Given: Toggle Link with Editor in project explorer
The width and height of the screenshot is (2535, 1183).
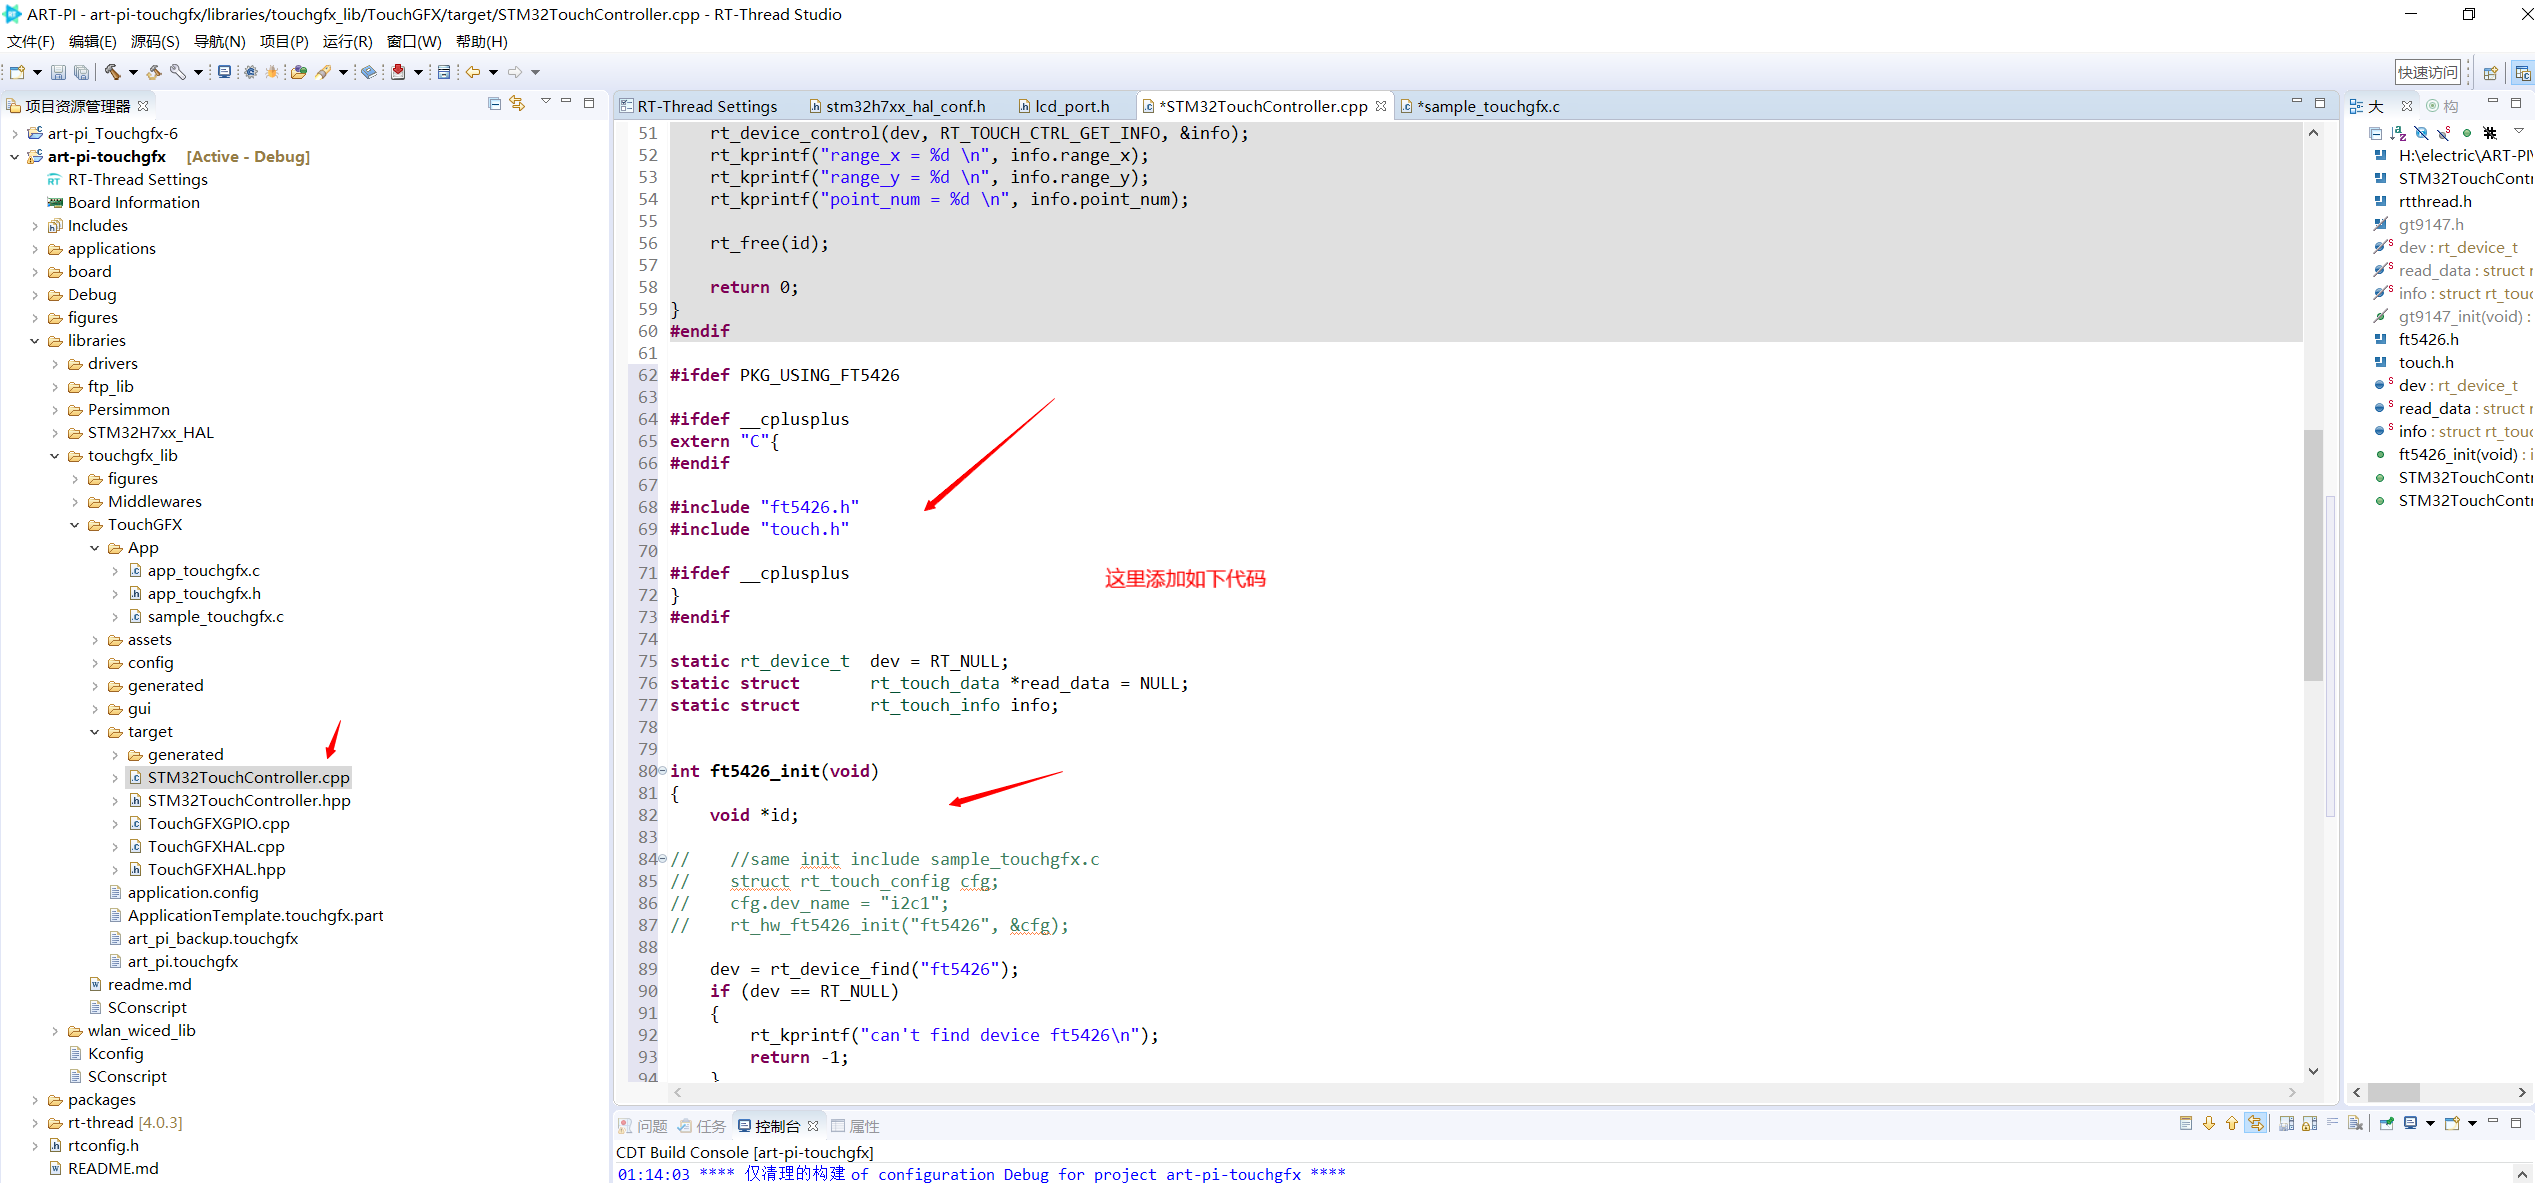Looking at the screenshot, I should tap(517, 104).
